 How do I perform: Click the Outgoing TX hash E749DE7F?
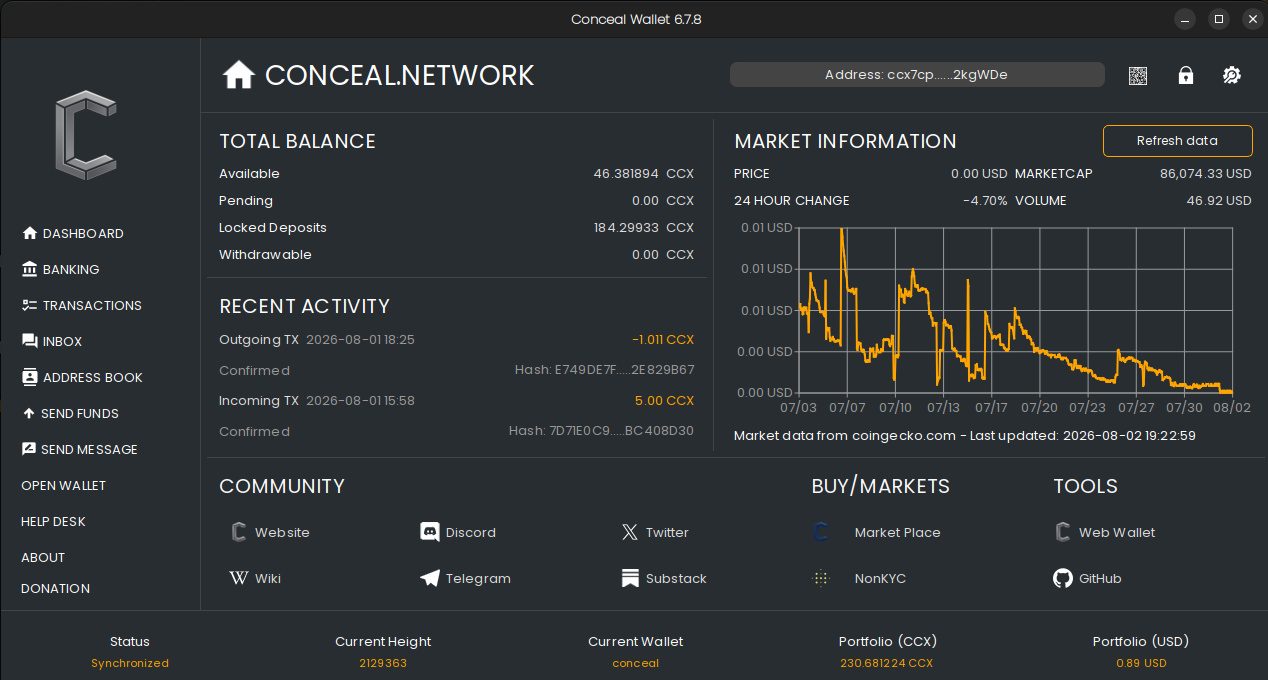coord(604,370)
